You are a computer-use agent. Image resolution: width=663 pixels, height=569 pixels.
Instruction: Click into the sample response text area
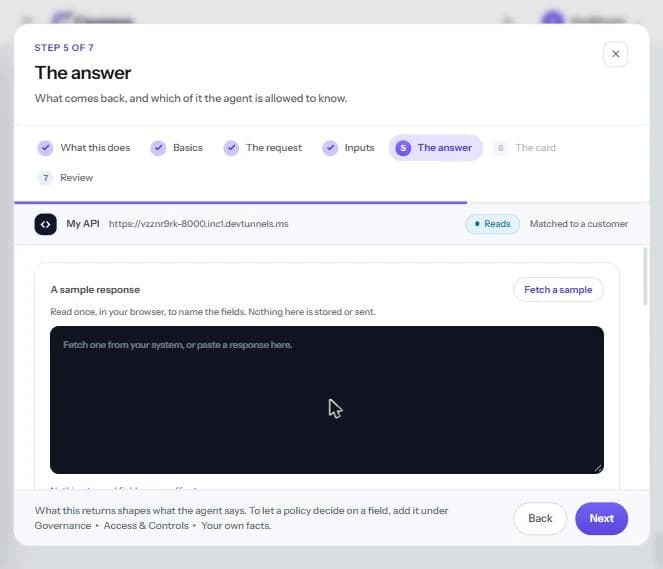pyautogui.click(x=327, y=400)
